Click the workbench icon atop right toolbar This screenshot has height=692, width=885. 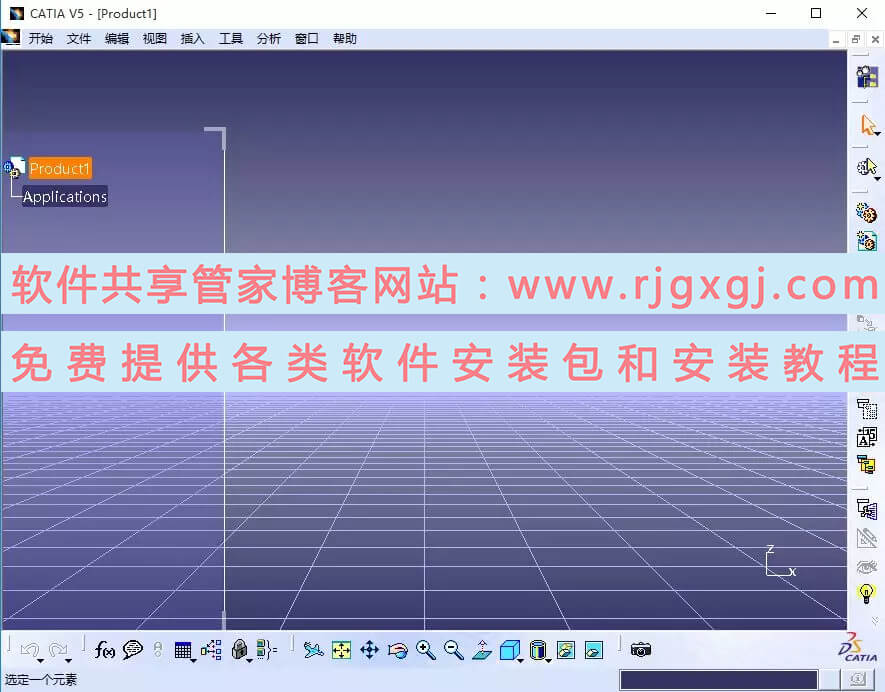point(867,77)
